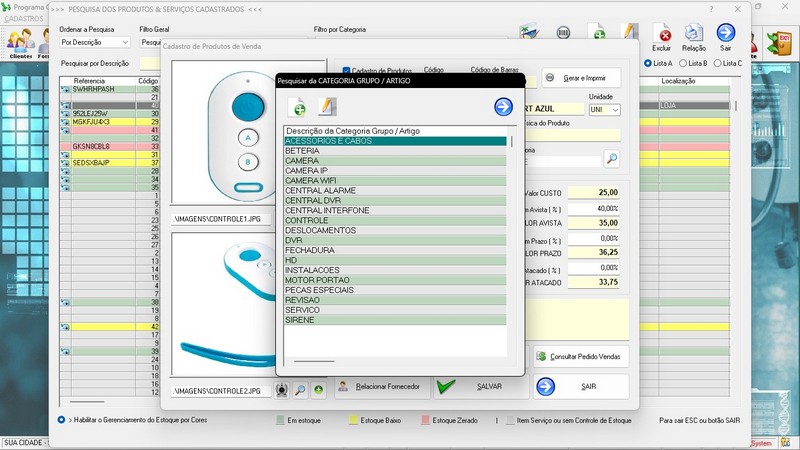Click the Gerar e Imprimir button
Screen dimensions: 800x450
click(580, 78)
